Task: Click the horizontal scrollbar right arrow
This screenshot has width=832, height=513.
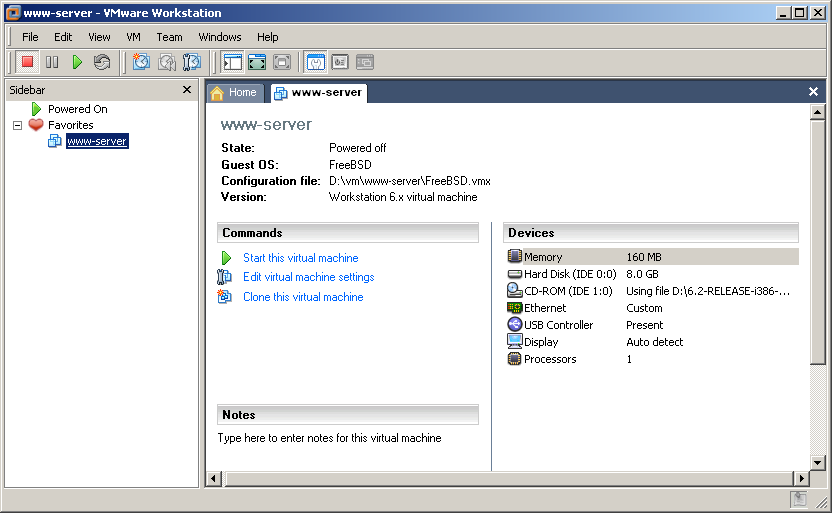Action: click(801, 479)
